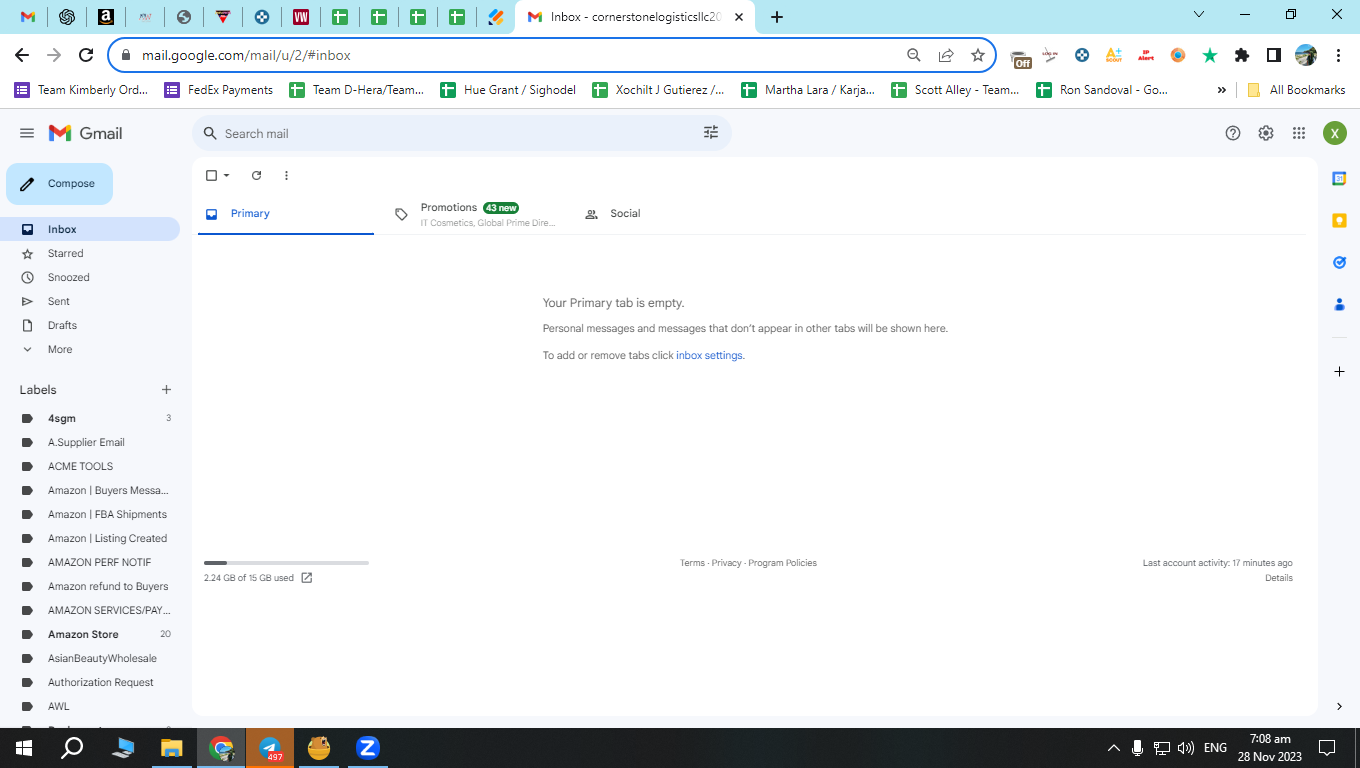
Task: Open the Program Policies link
Action: click(782, 563)
